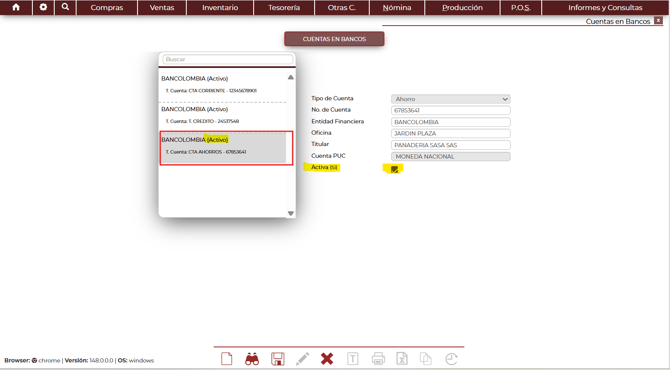Open the Informes y Consultas menu
Screen dimensions: 670x370
pos(605,7)
